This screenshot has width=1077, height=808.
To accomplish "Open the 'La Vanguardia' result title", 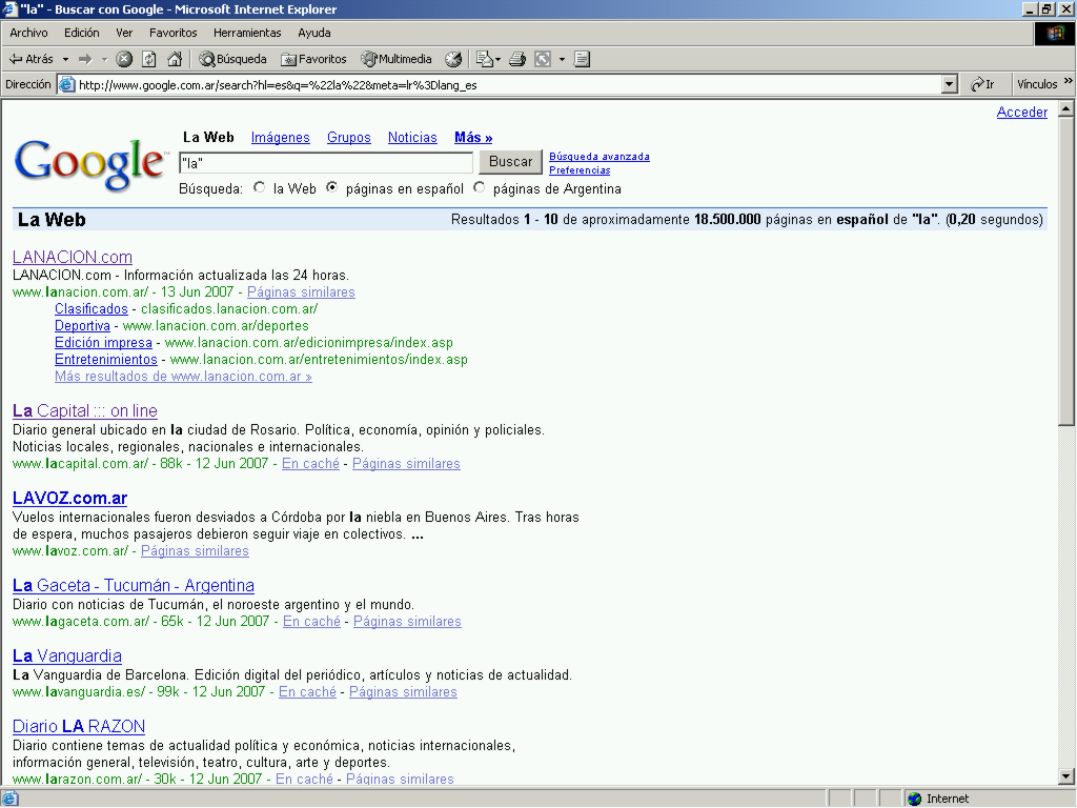I will point(67,656).
